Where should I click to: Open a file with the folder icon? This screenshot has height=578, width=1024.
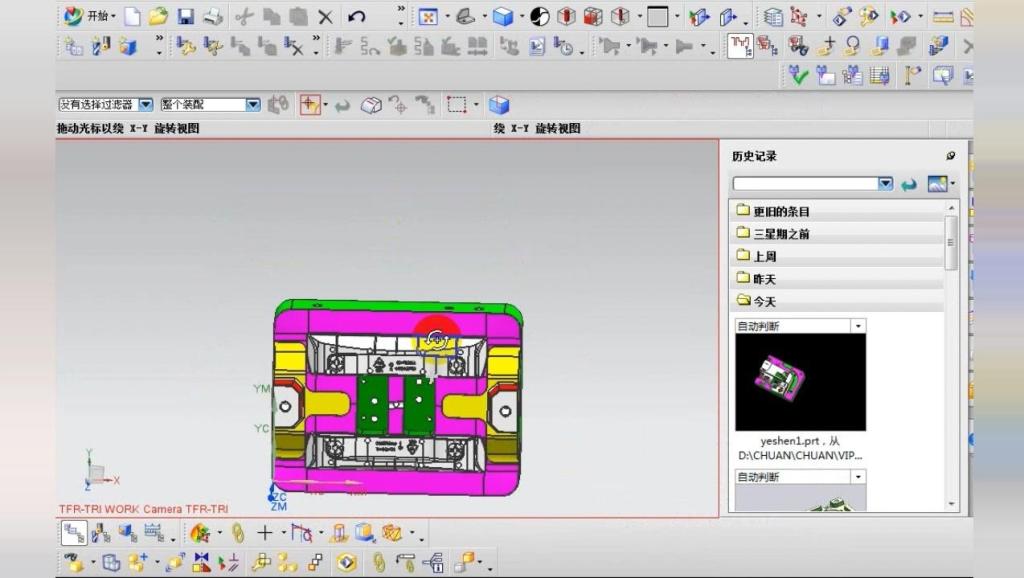[x=158, y=16]
